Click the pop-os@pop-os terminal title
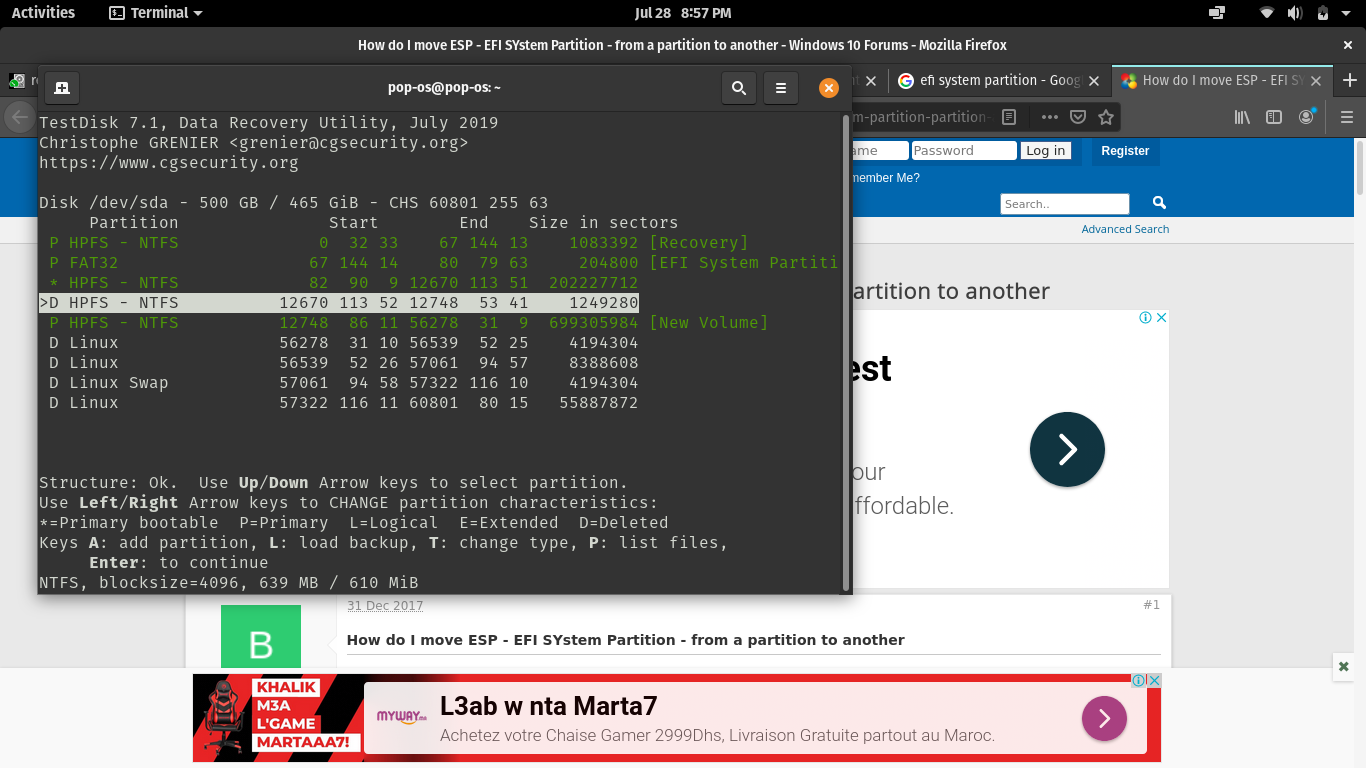This screenshot has height=768, width=1366. [x=444, y=88]
